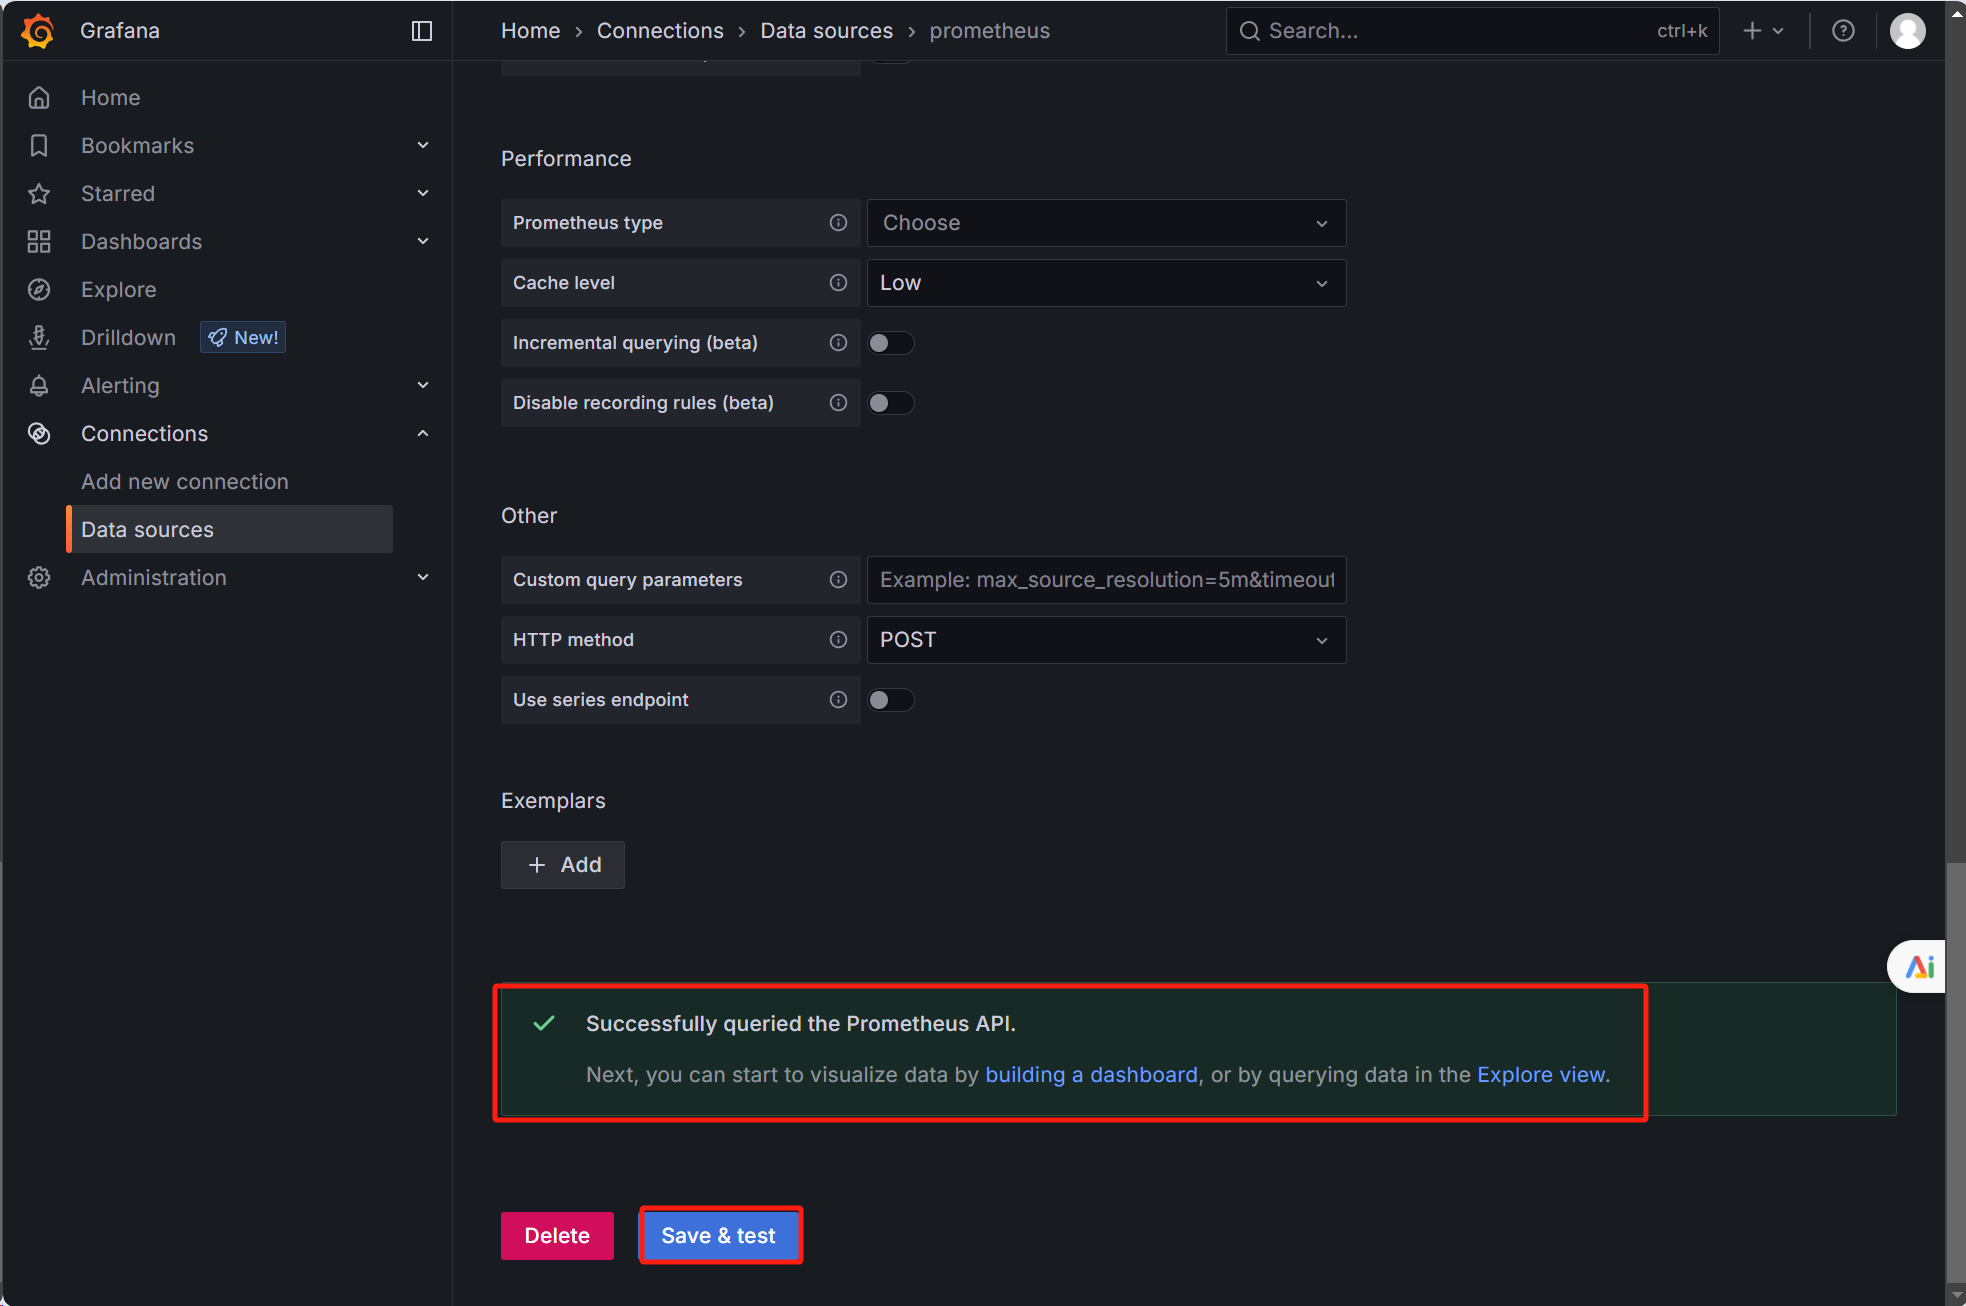Click the dock menu sidebar icon
Viewport: 1966px width, 1306px height.
point(422,31)
